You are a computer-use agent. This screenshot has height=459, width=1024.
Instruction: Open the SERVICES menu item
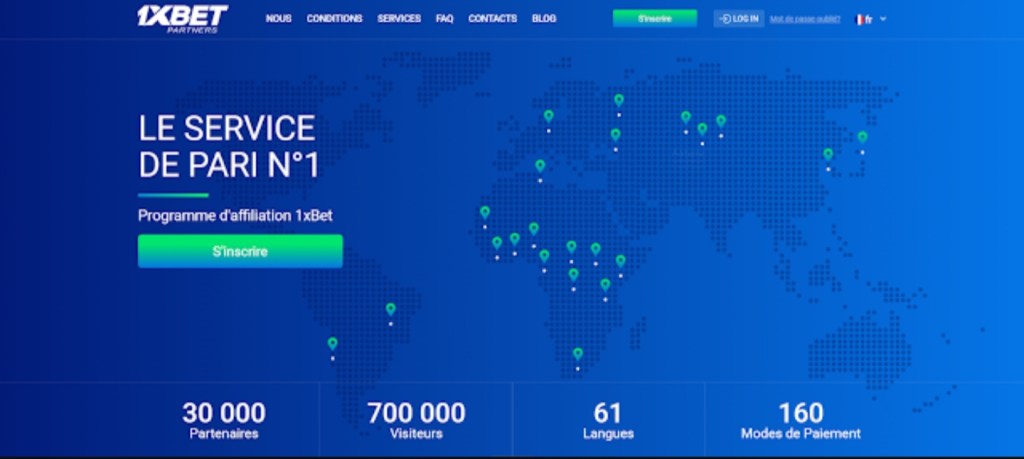coord(399,19)
